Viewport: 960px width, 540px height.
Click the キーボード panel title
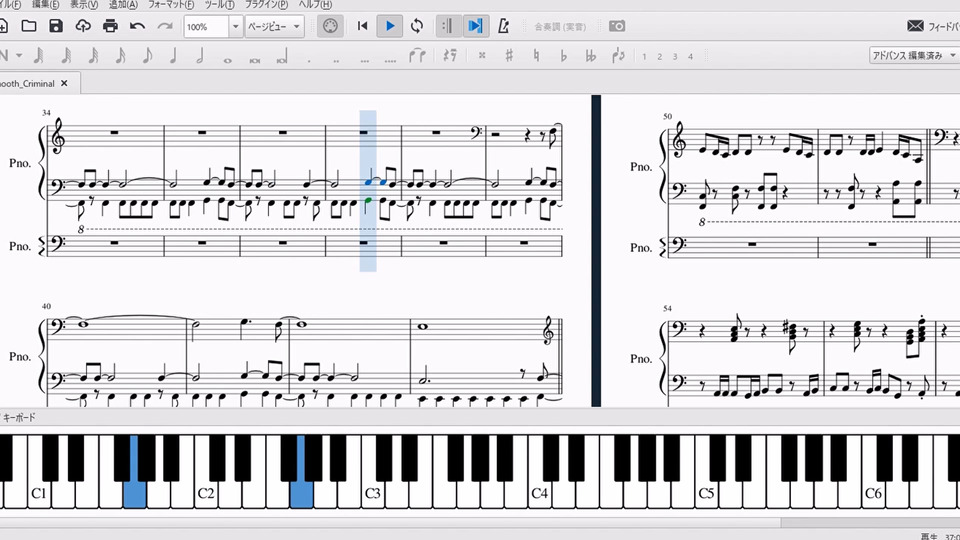click(x=19, y=418)
